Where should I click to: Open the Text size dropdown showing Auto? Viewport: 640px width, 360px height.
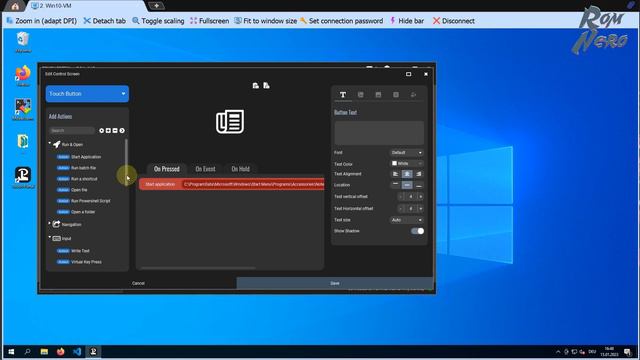pyautogui.click(x=407, y=220)
